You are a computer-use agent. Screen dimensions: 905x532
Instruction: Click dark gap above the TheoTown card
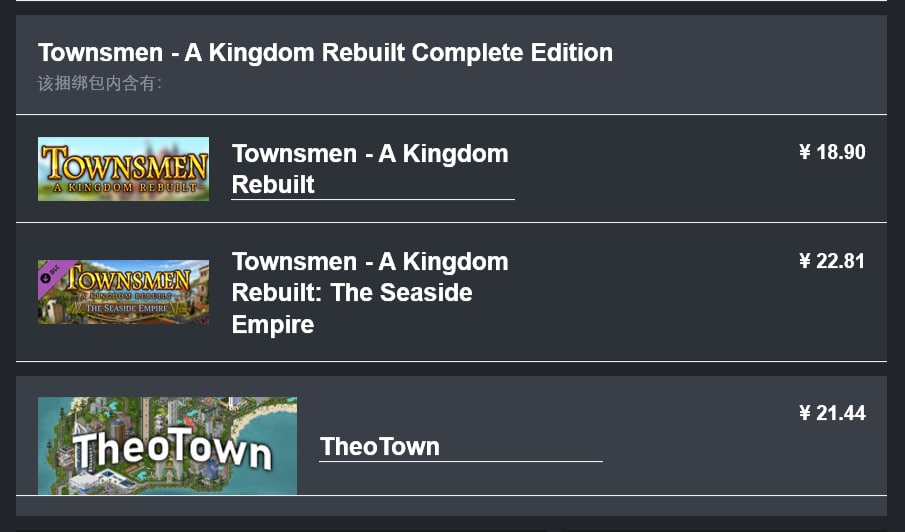(450, 369)
